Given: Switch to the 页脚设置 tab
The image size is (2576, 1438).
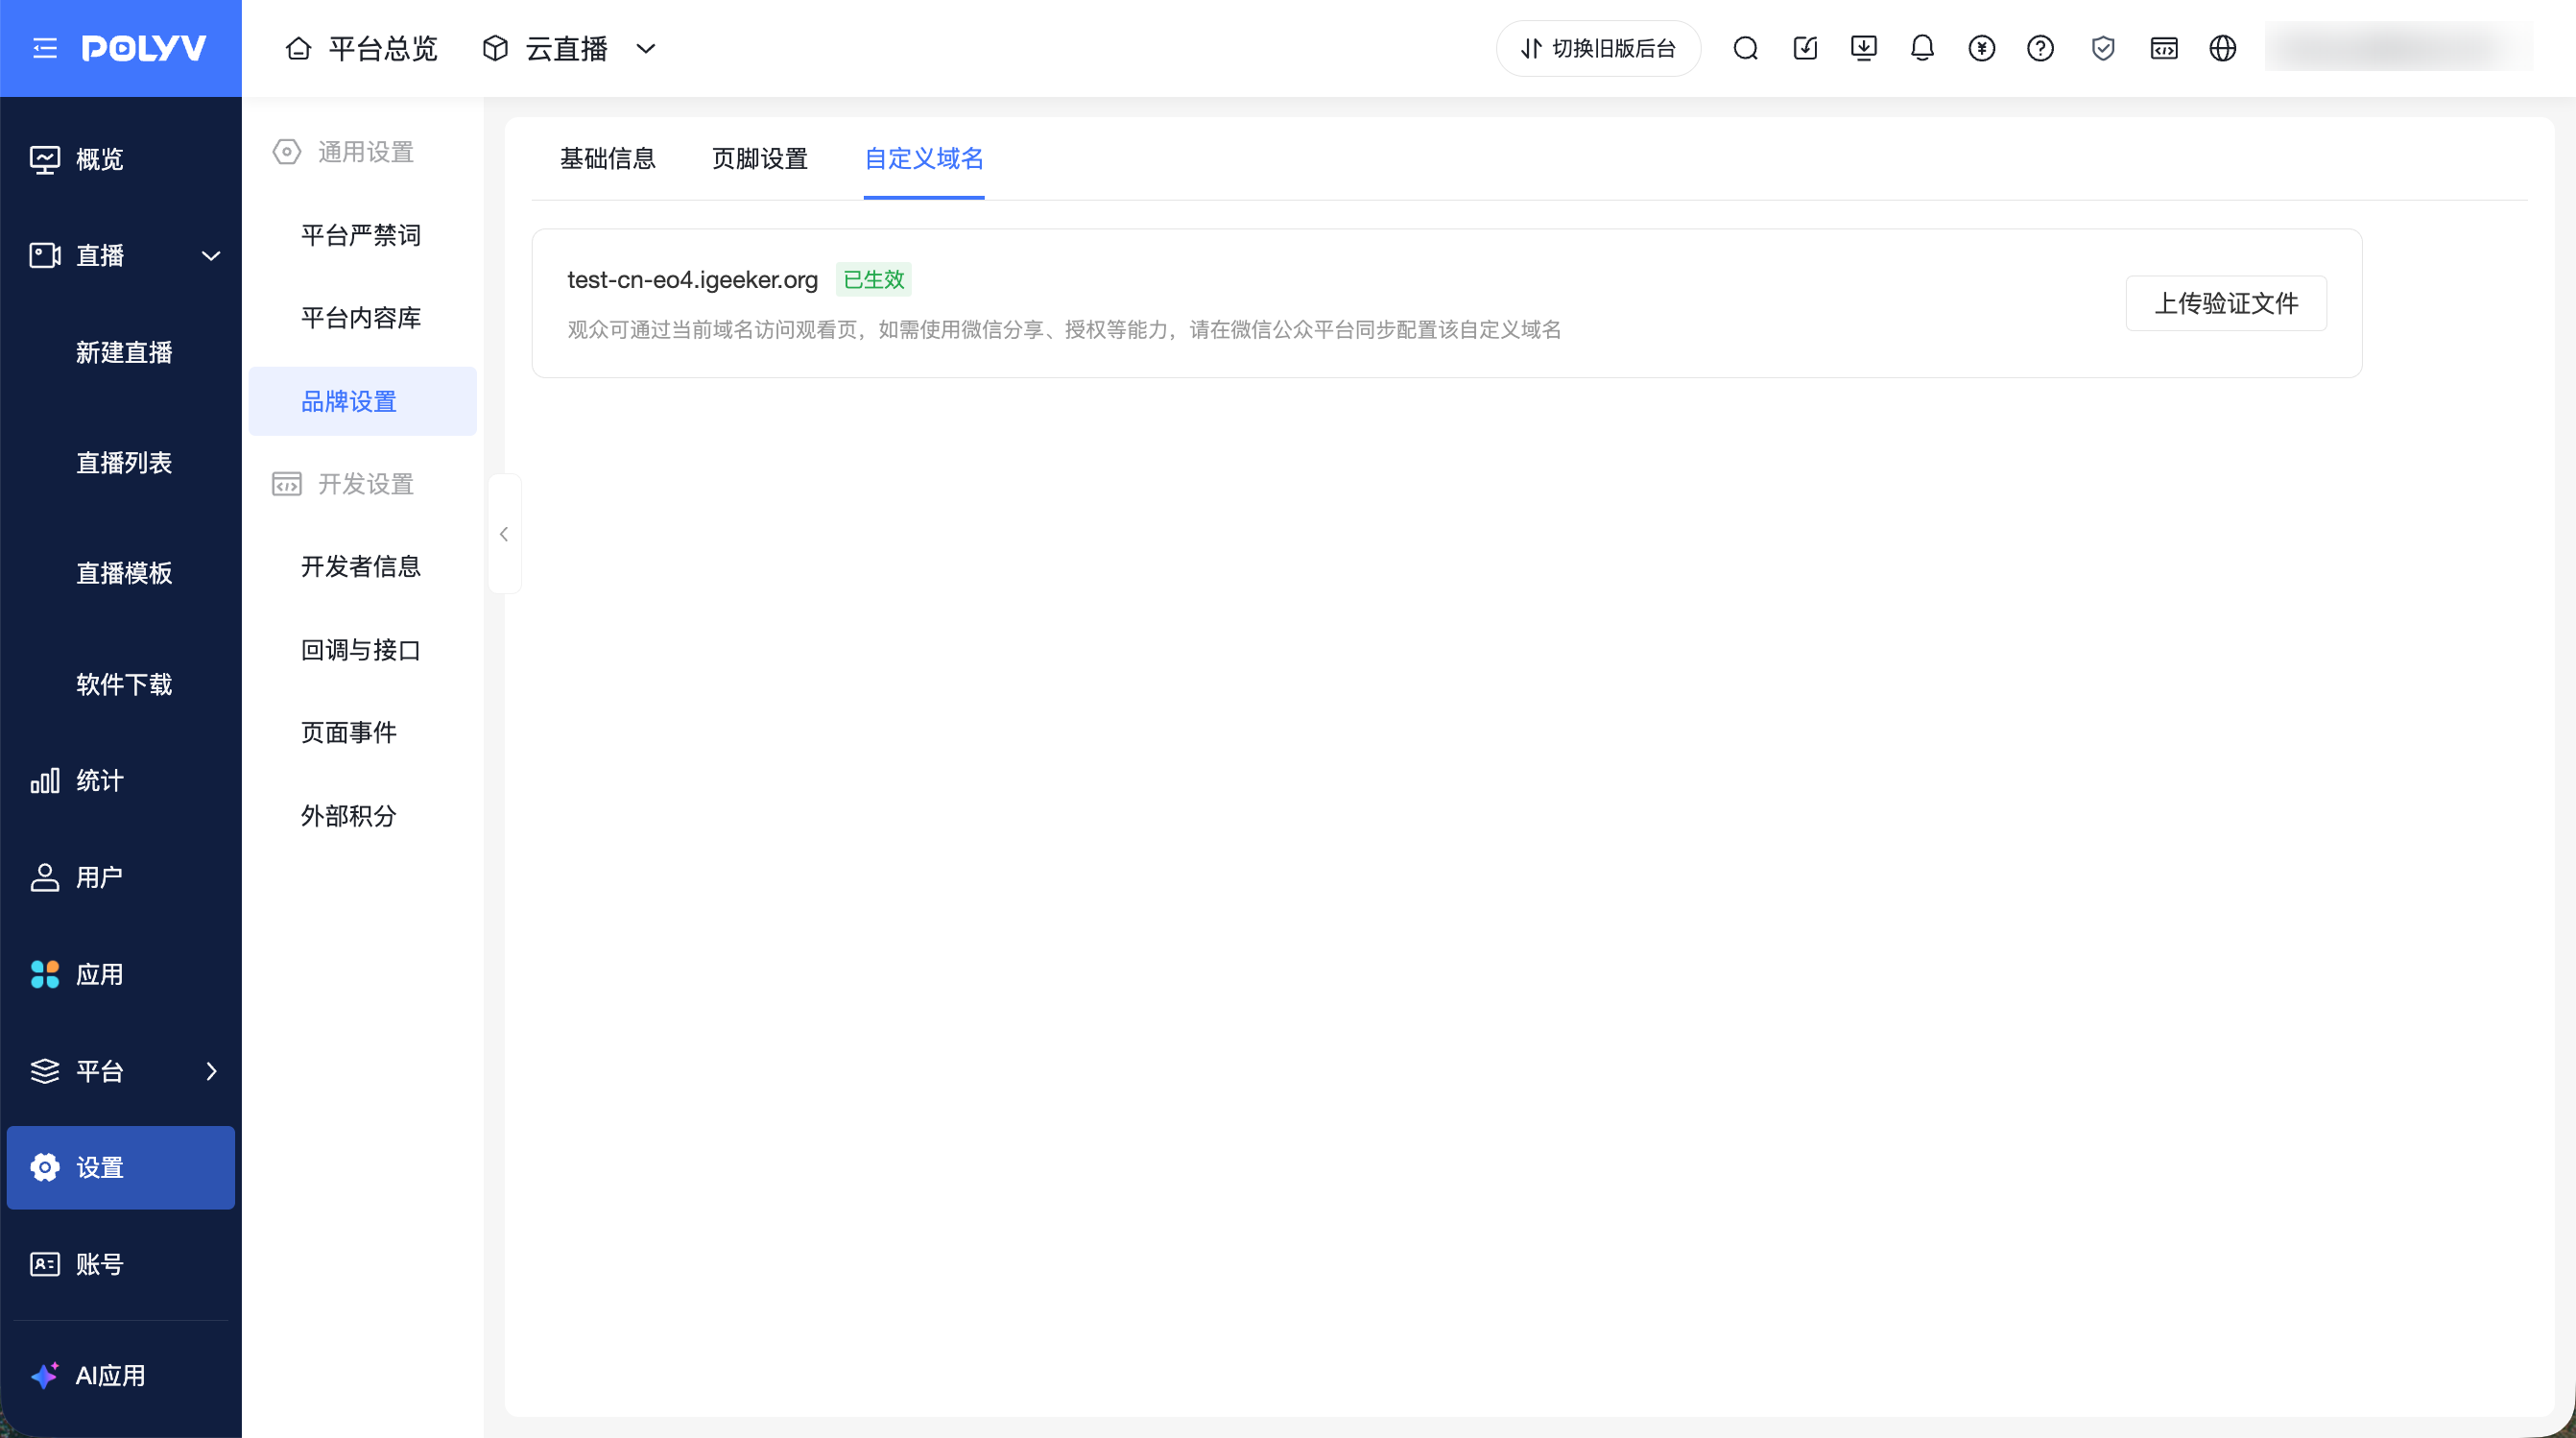Looking at the screenshot, I should pyautogui.click(x=760, y=159).
